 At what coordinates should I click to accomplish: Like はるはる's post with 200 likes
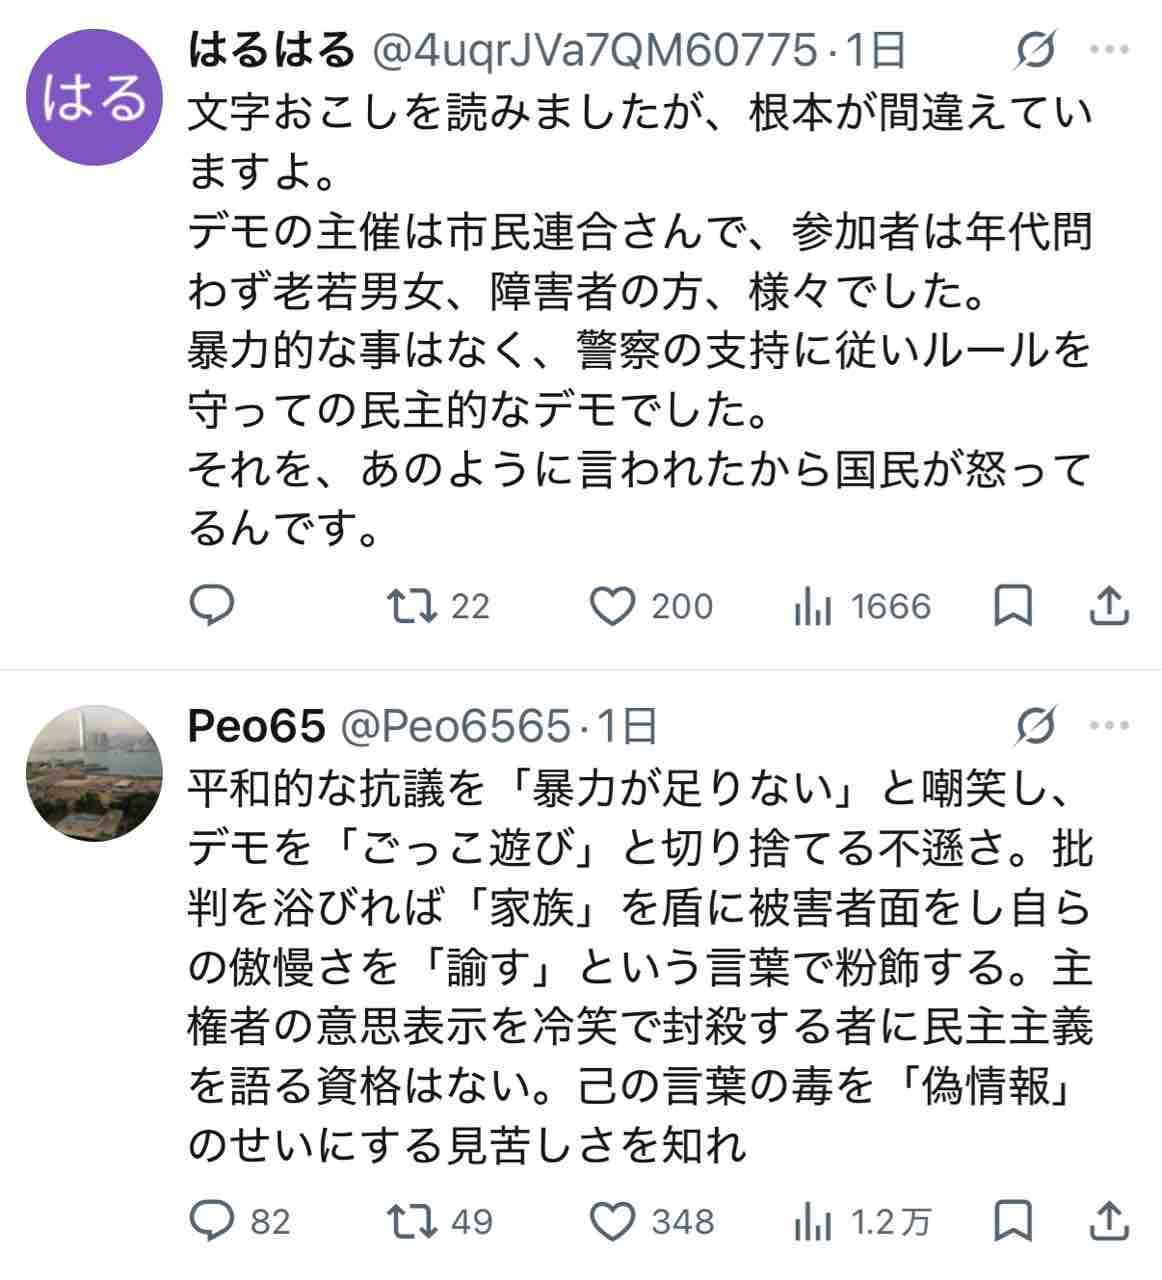pos(651,606)
